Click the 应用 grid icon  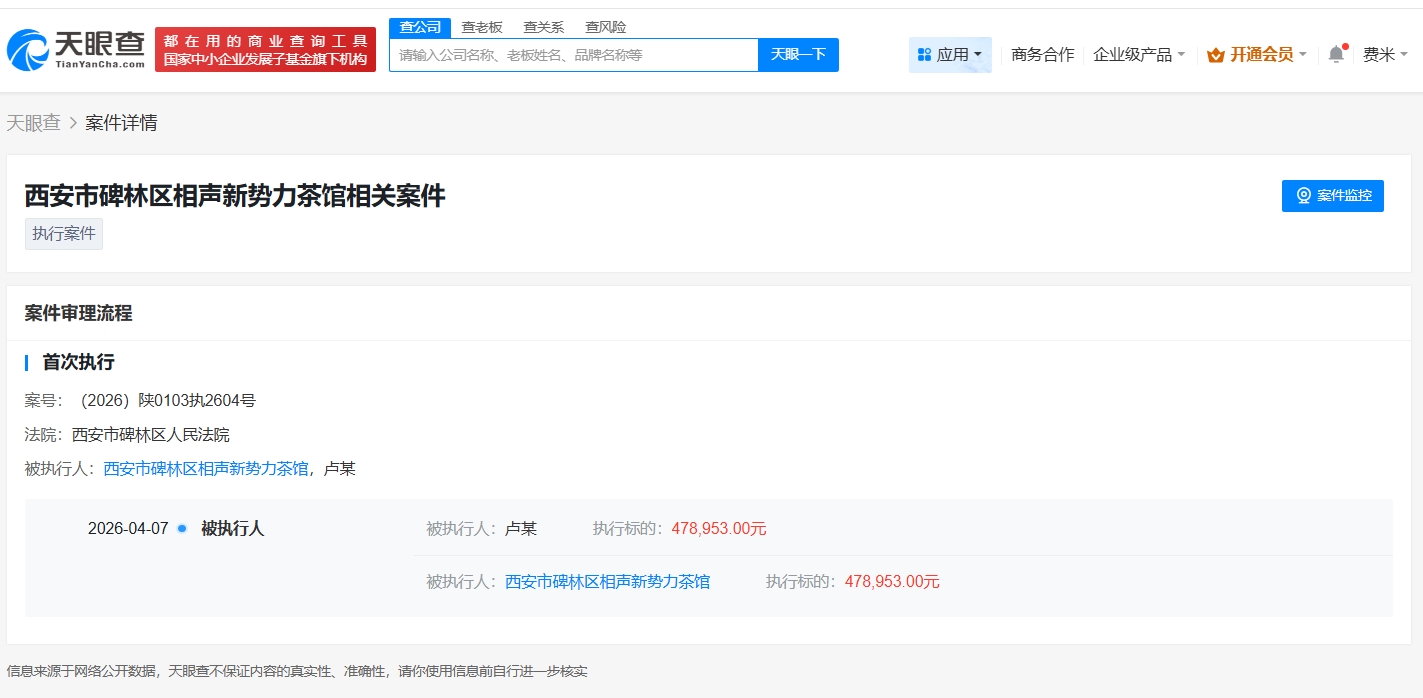click(924, 55)
